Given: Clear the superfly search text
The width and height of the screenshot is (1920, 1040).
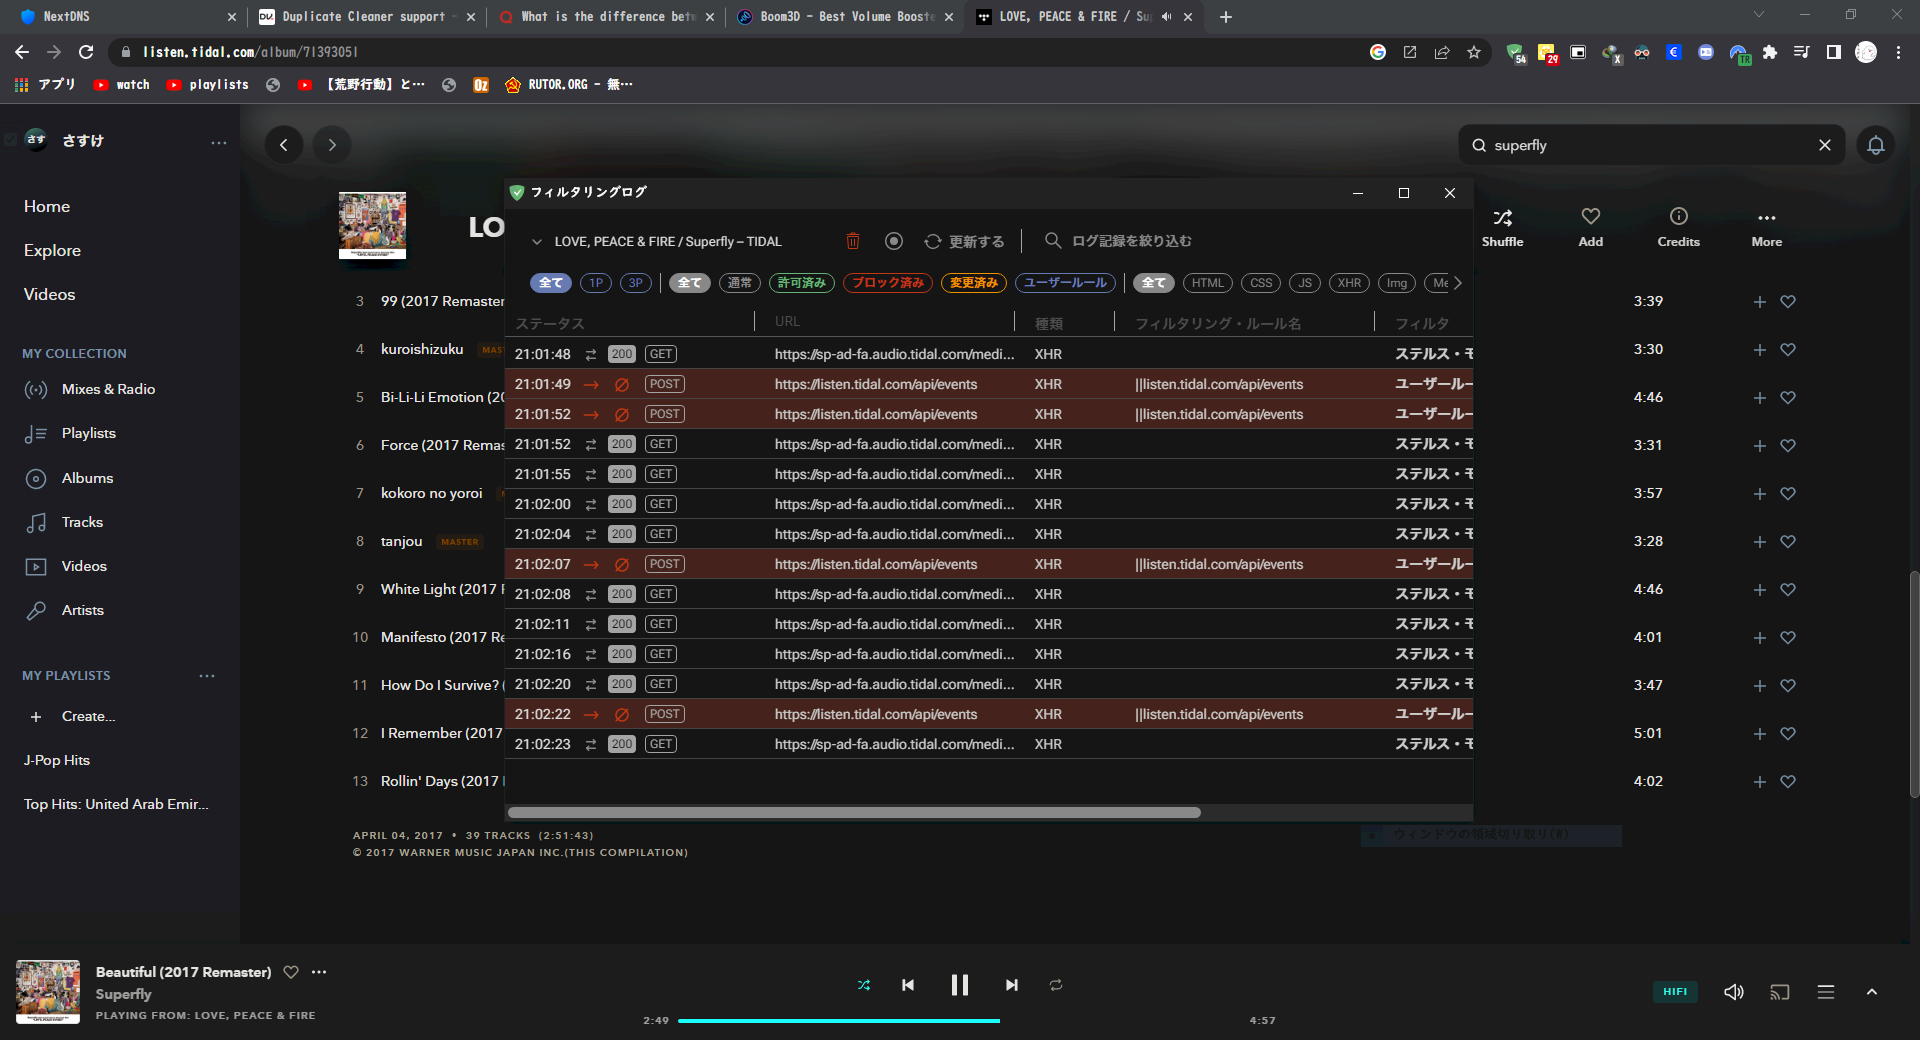Looking at the screenshot, I should point(1825,145).
